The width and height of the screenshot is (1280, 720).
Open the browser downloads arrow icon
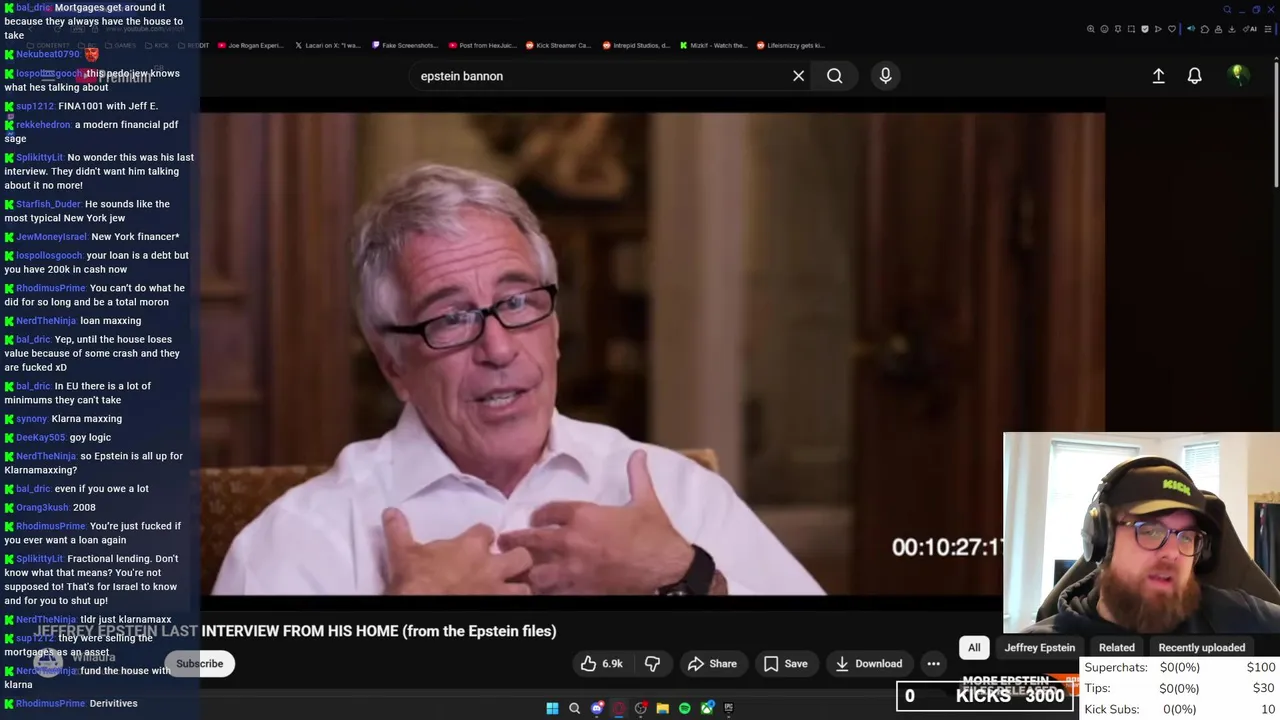pos(1232,29)
